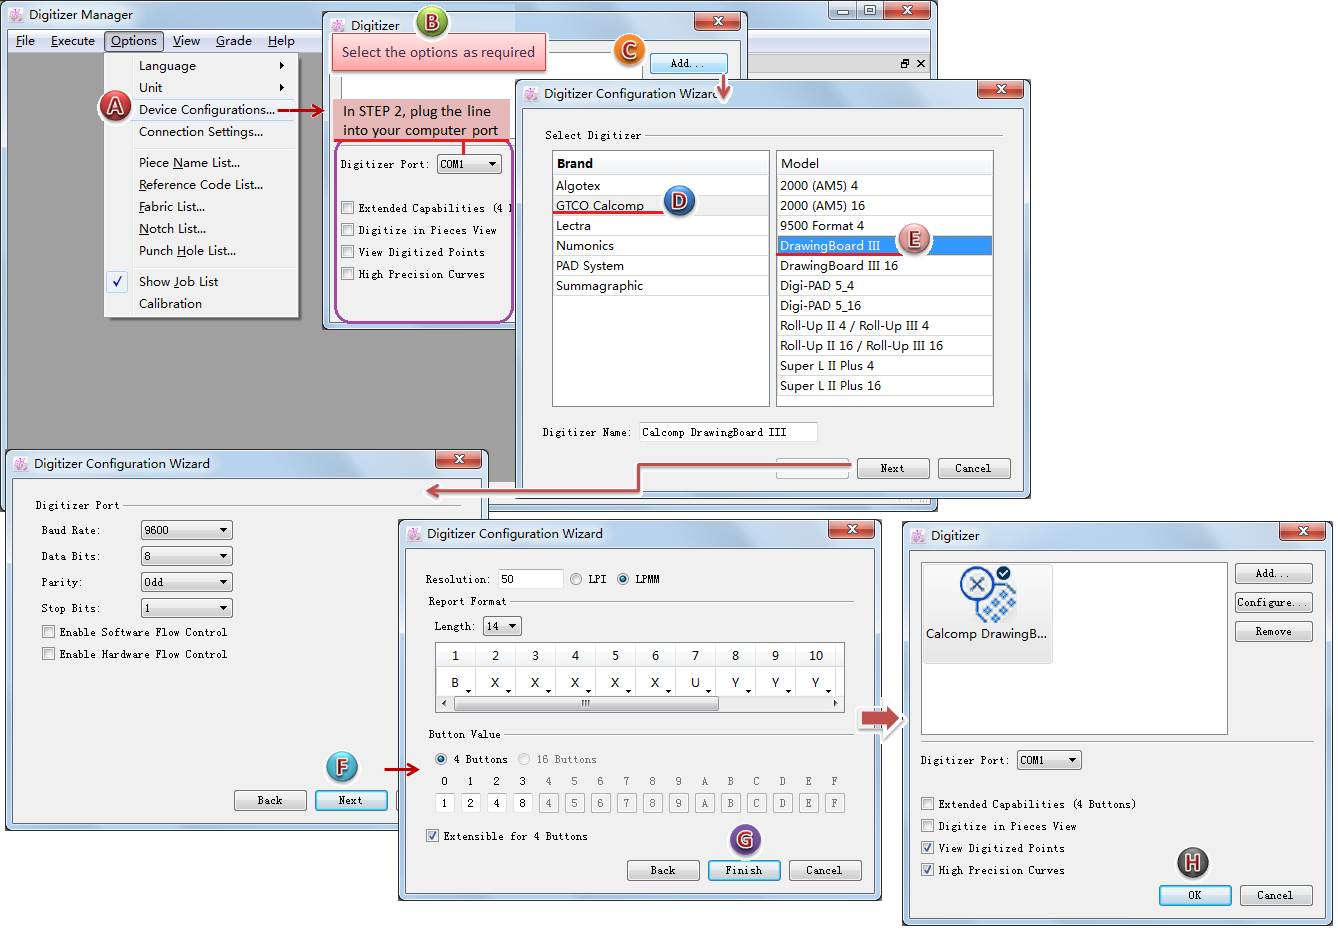This screenshot has width=1338, height=933.
Task: Click the circled letter C marker near Add
Action: click(629, 50)
